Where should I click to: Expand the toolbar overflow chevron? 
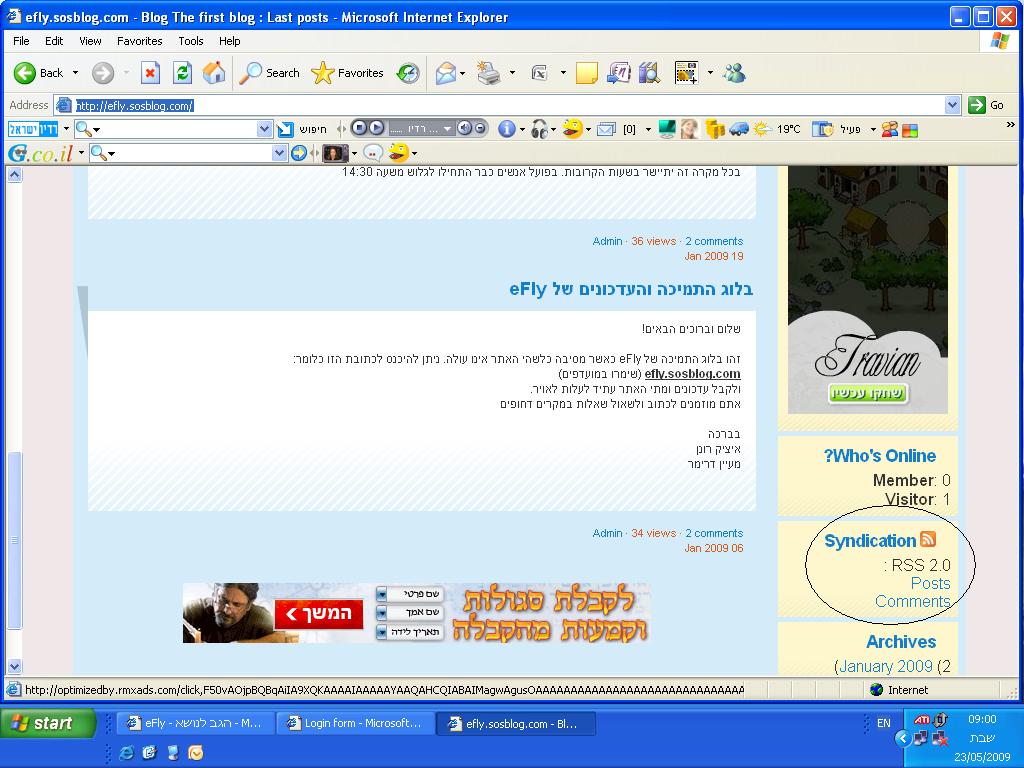click(x=1011, y=124)
